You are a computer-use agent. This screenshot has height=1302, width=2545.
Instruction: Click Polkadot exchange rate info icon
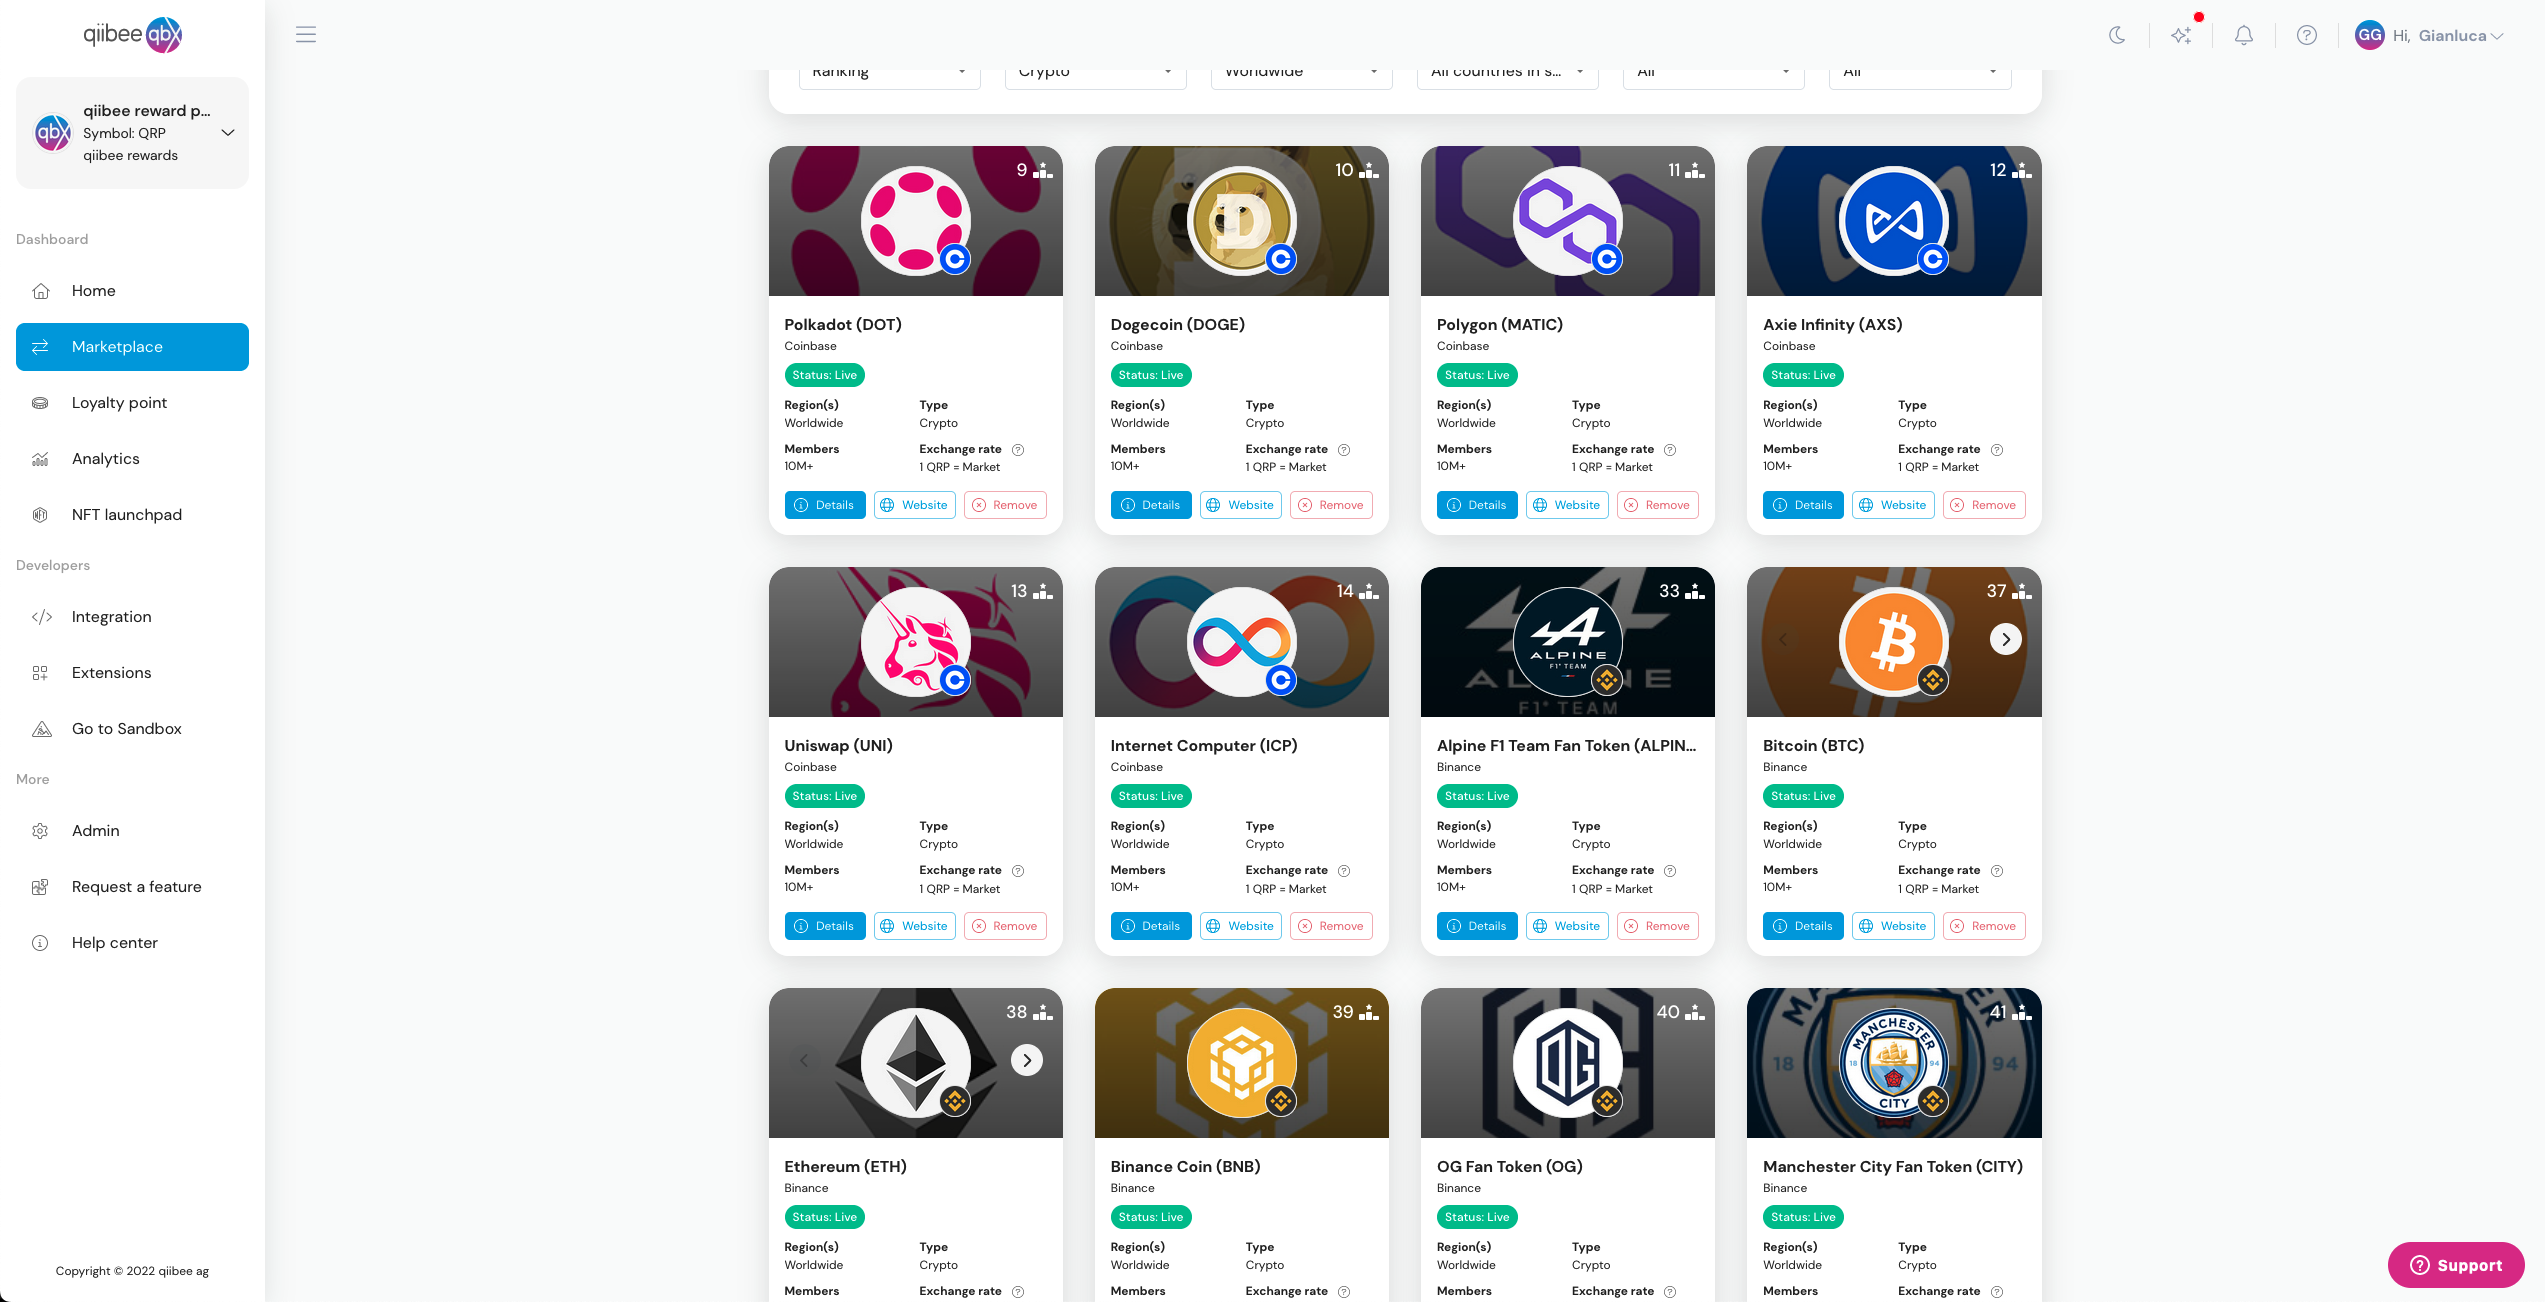(1017, 450)
